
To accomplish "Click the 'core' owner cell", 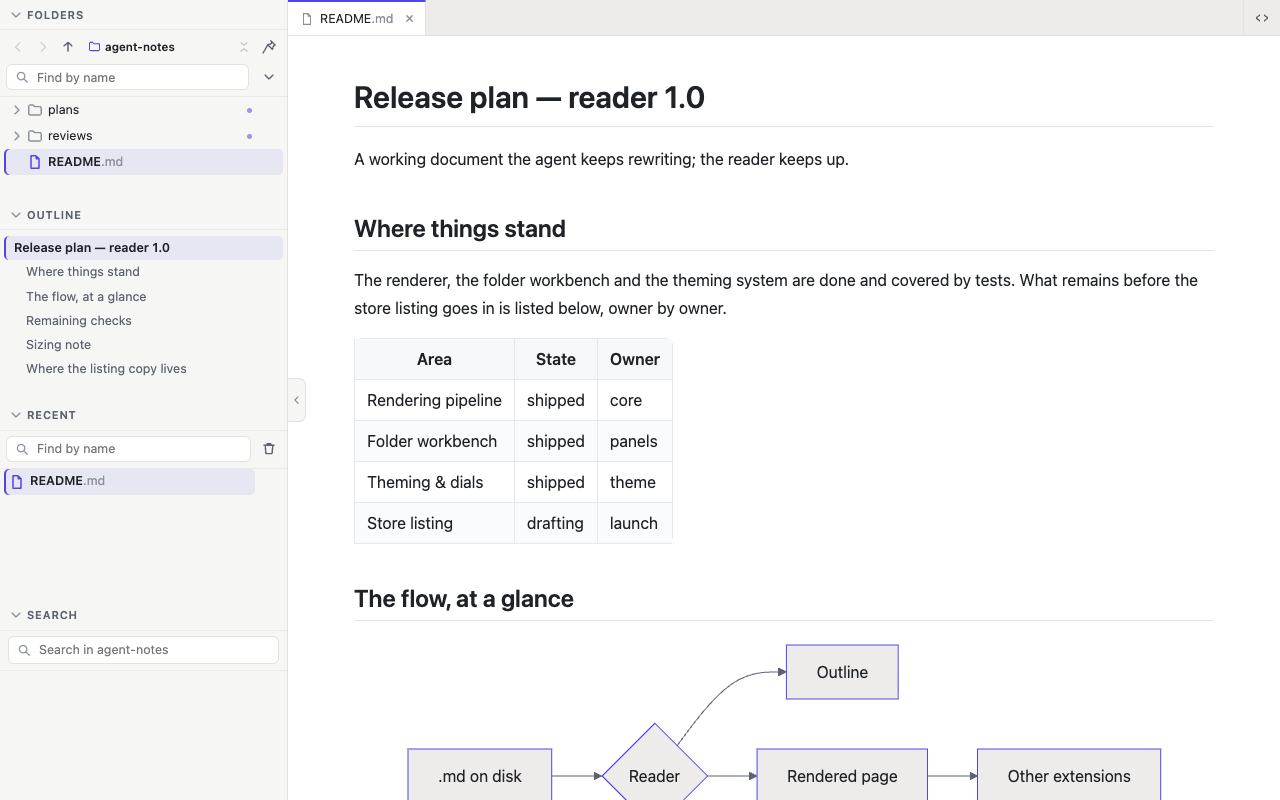I will [635, 400].
